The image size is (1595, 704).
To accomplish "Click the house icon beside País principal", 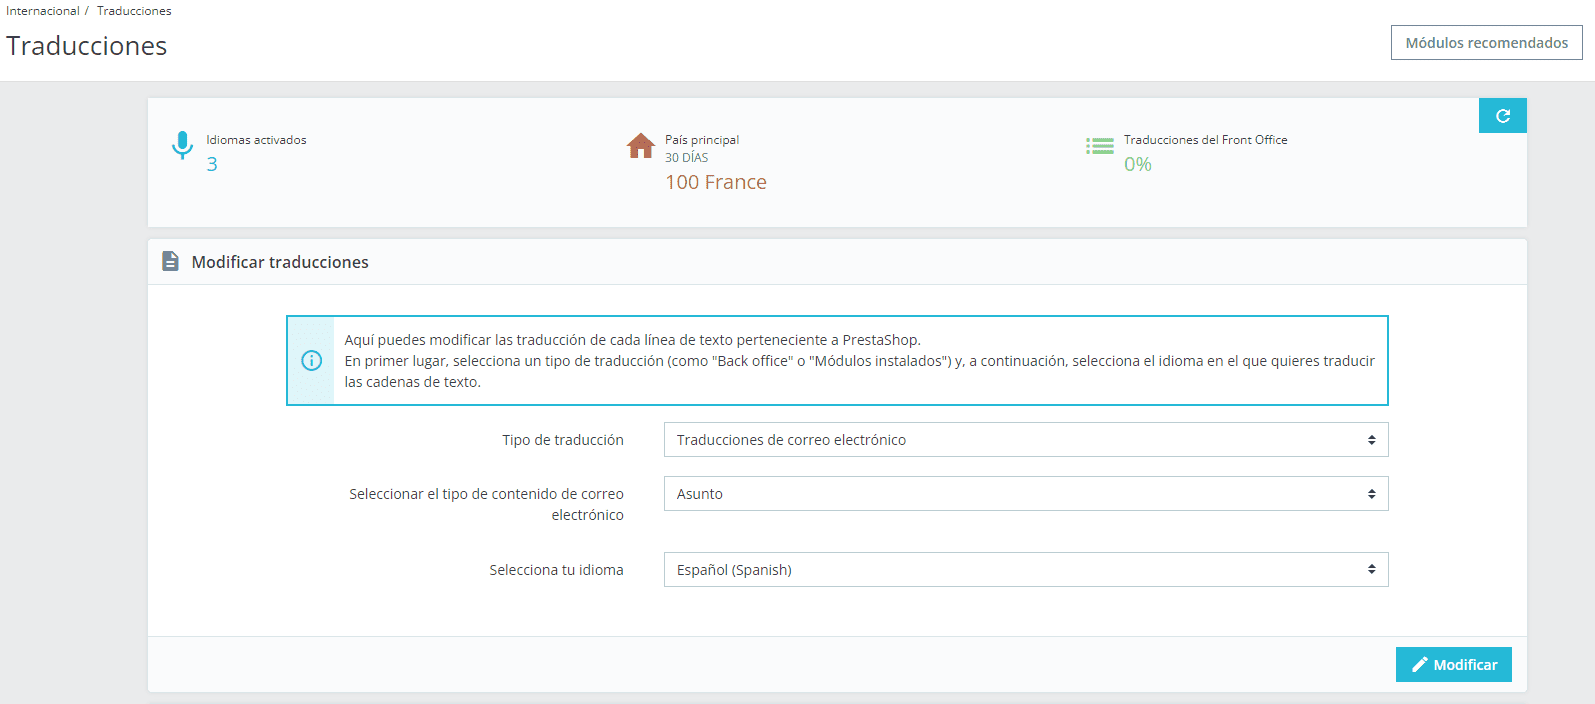I will (x=641, y=146).
